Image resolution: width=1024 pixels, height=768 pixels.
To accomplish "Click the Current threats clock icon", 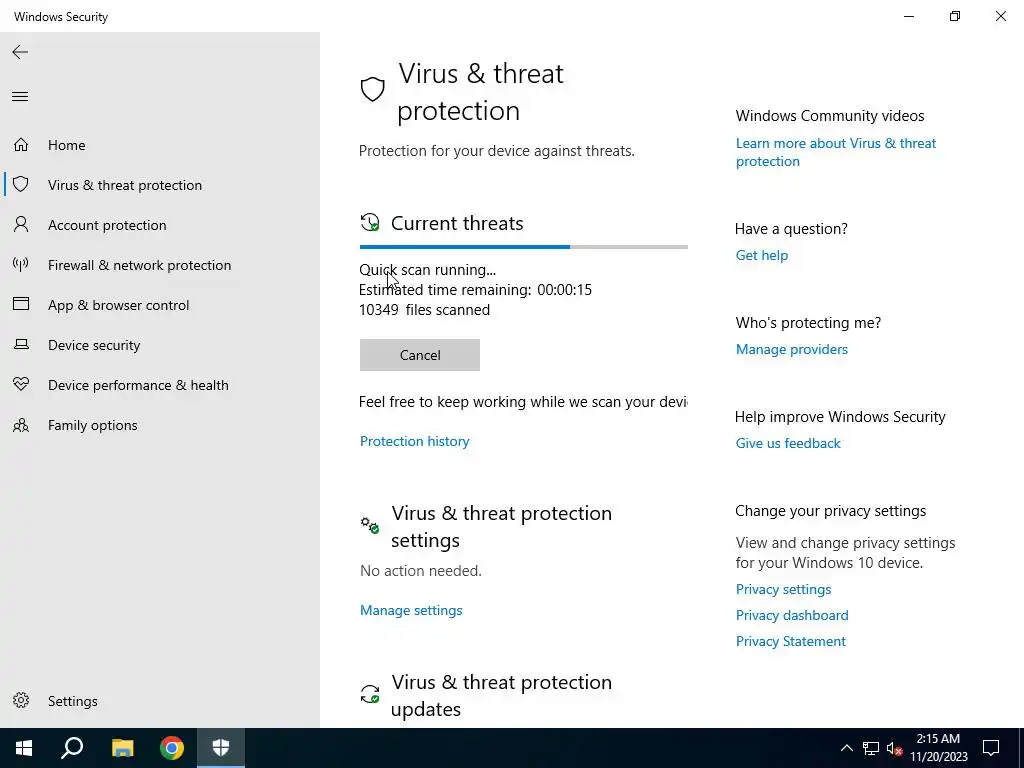I will click(370, 223).
